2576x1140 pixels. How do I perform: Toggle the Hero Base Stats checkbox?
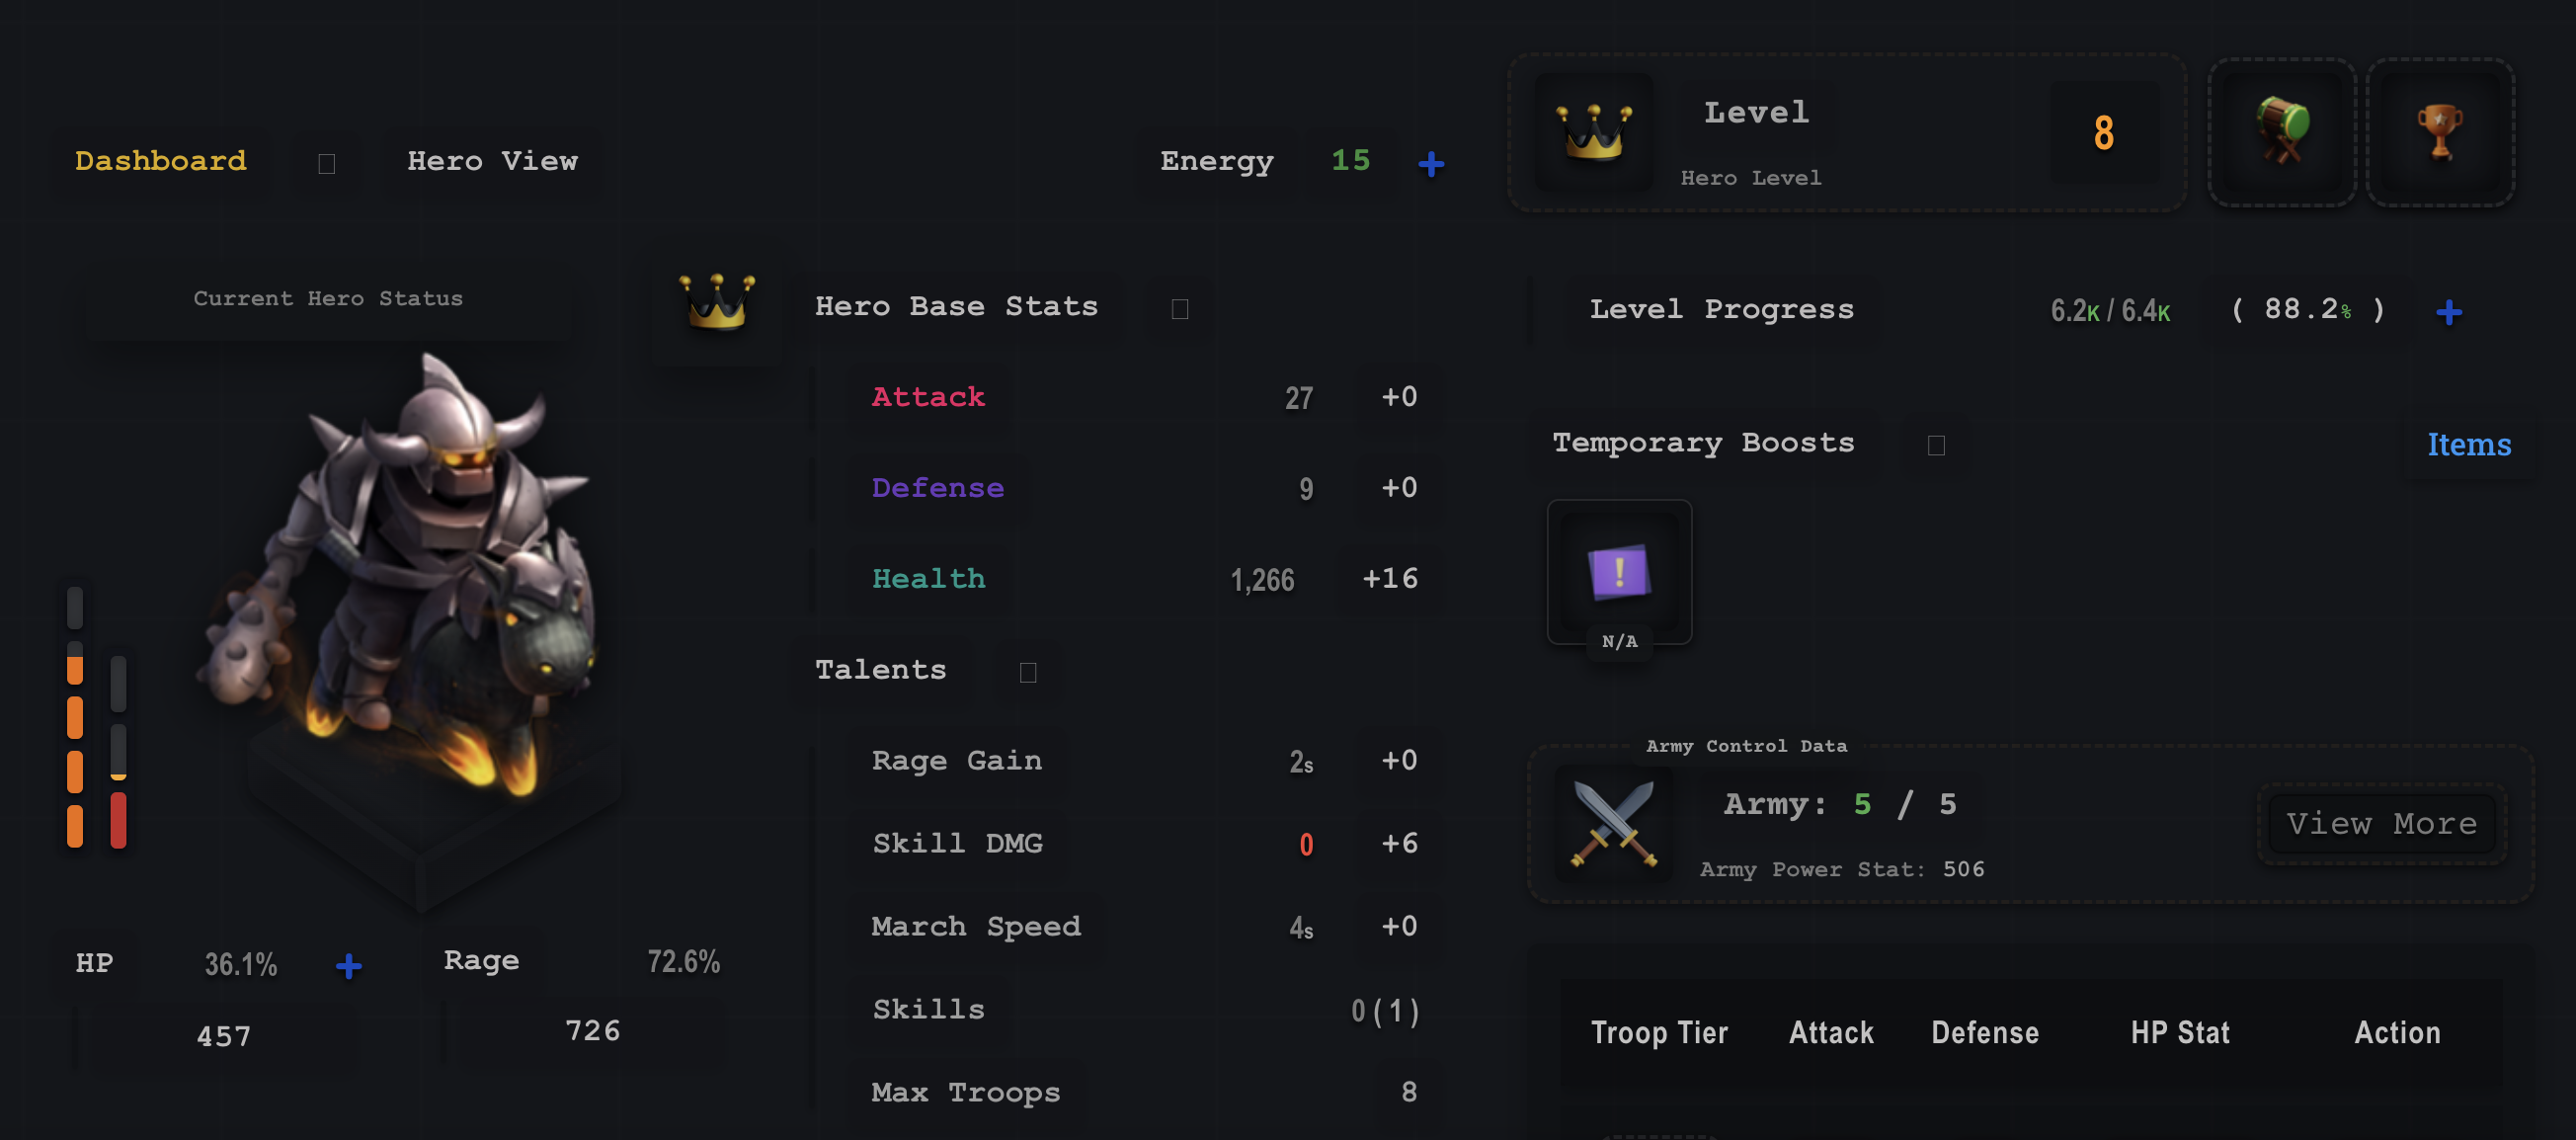(x=1180, y=309)
